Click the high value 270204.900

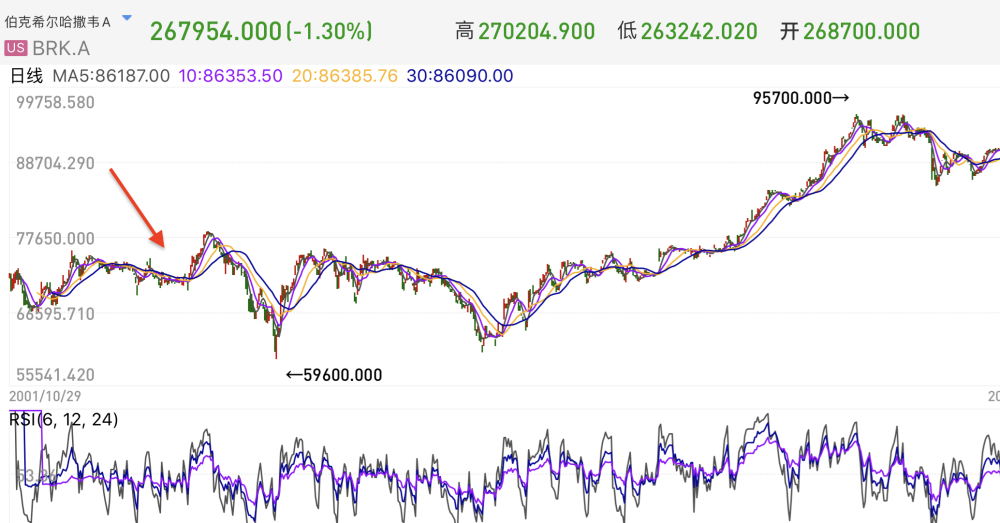point(536,31)
